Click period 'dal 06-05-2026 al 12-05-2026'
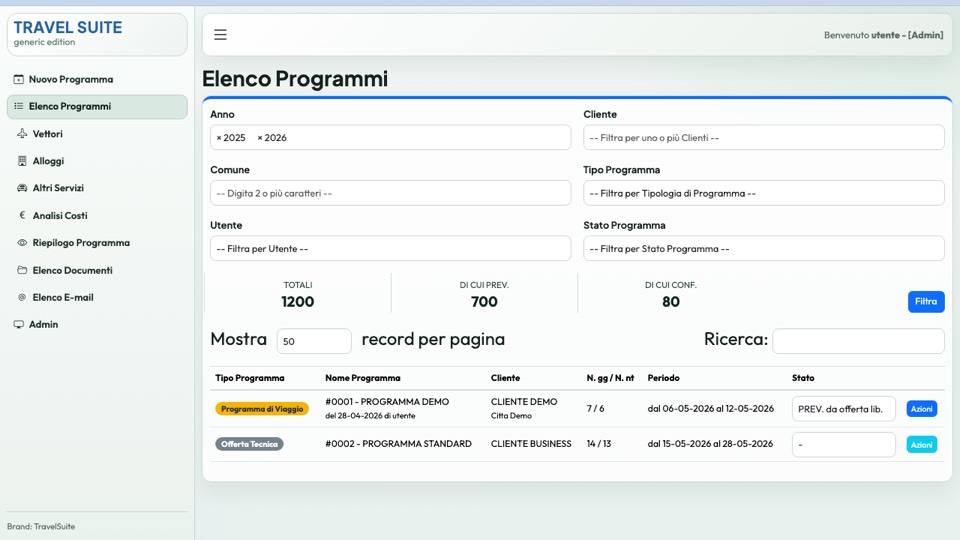 [711, 408]
